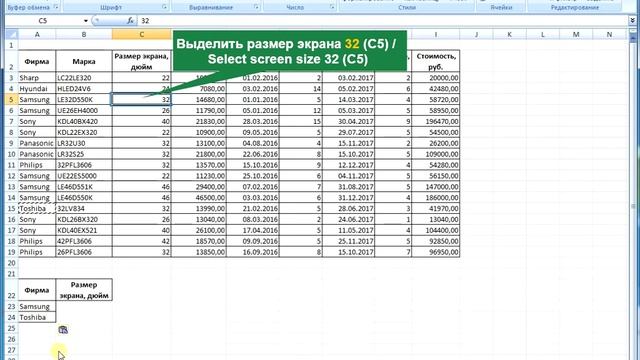This screenshot has width=640, height=360.
Task: Select column J header
Action: tap(476, 35)
